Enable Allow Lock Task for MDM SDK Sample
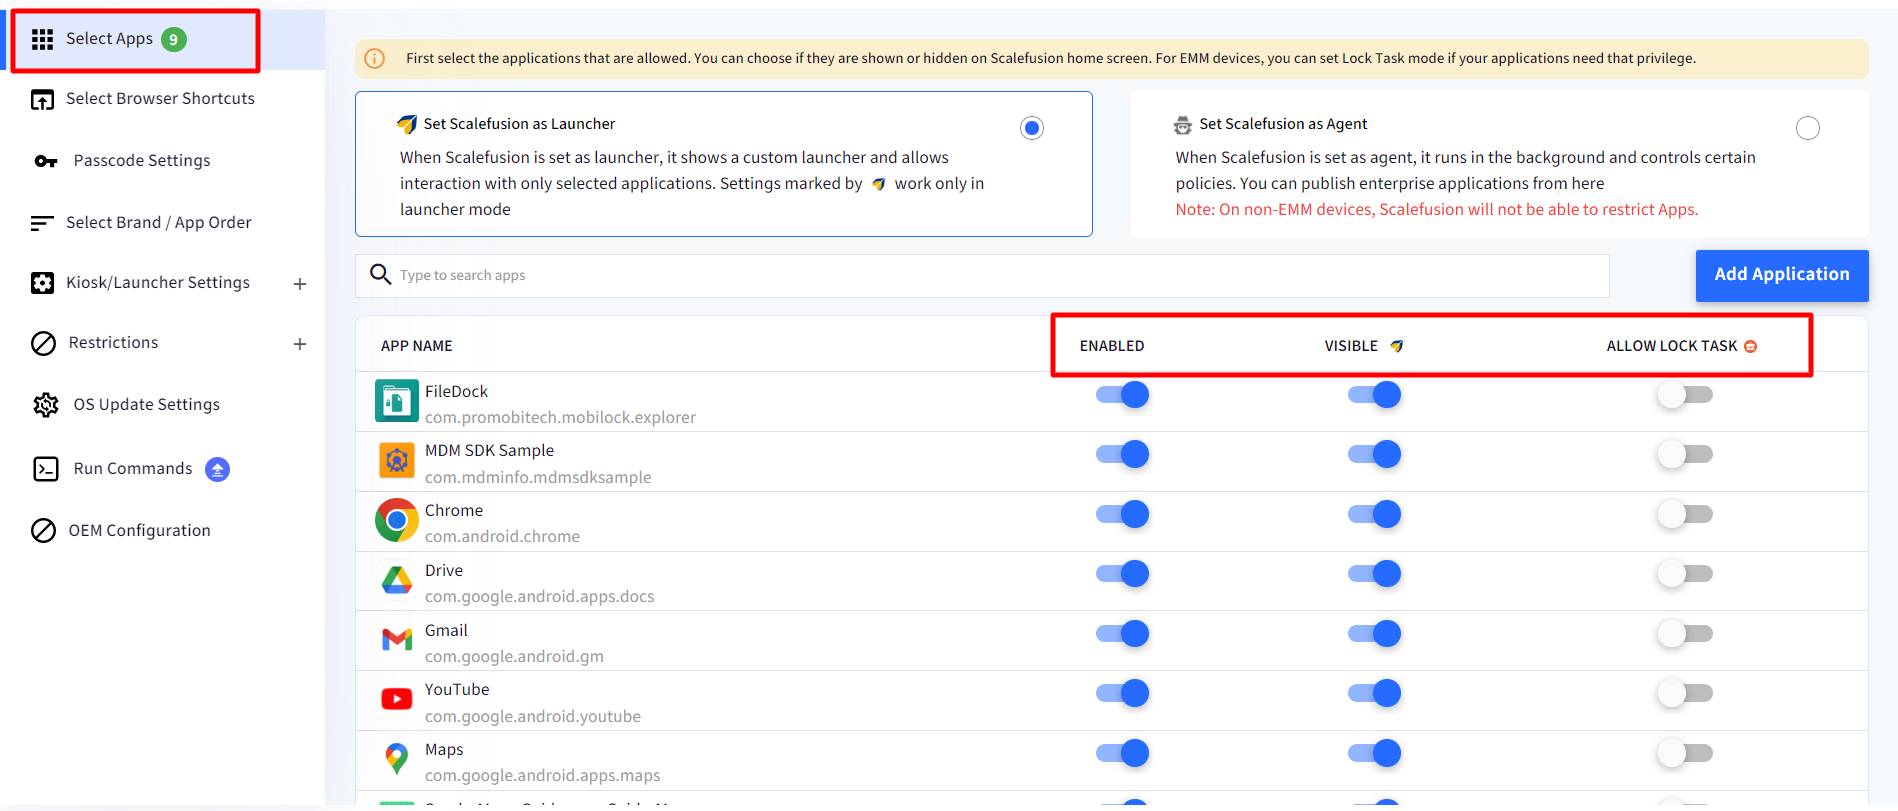Image resolution: width=1898 pixels, height=811 pixels. coord(1685,454)
